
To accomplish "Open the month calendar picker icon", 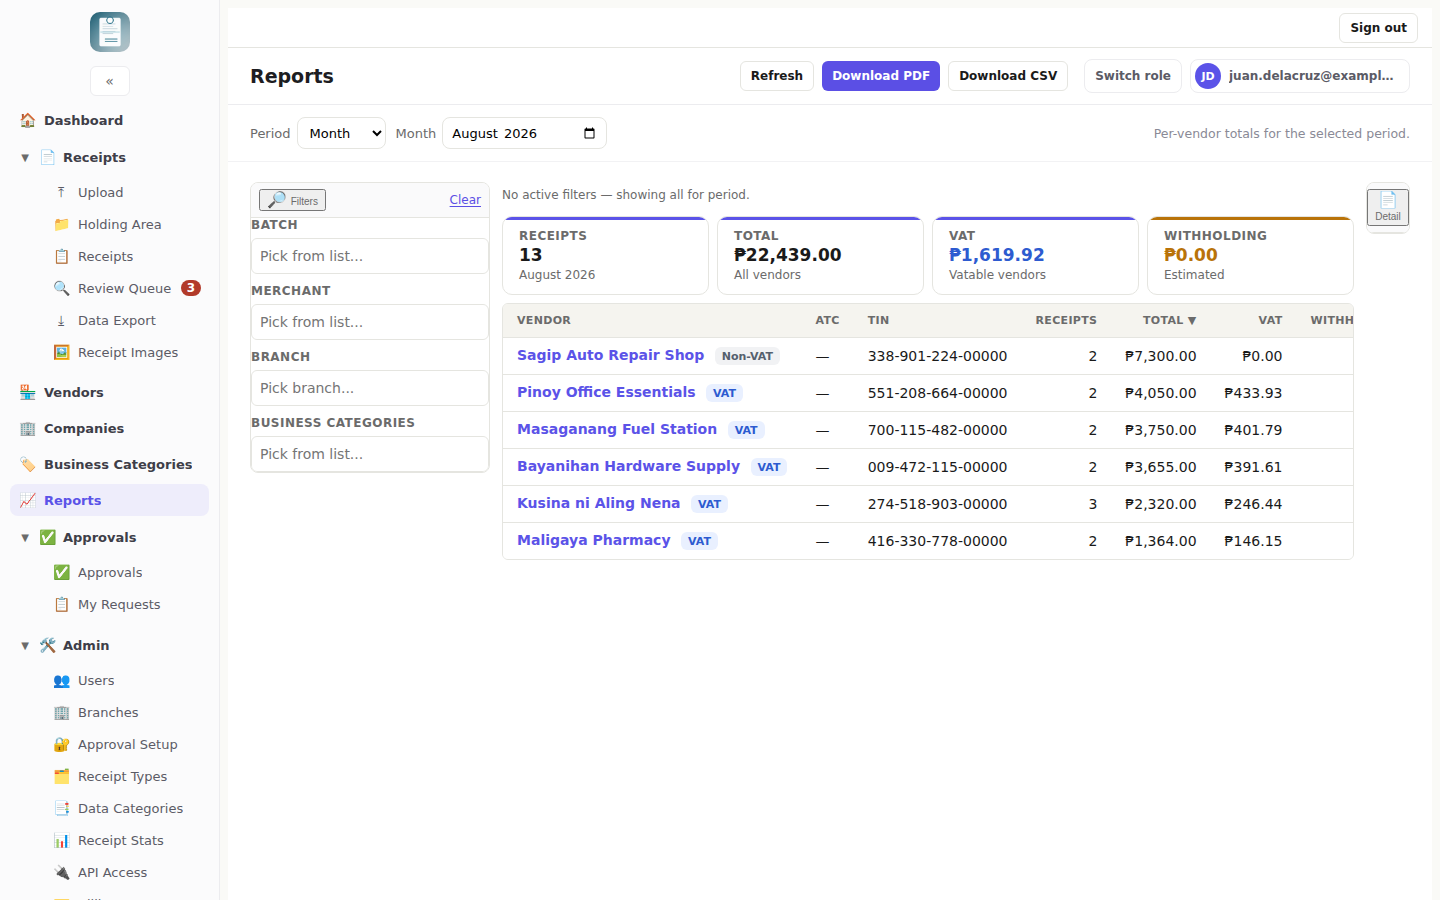I will pyautogui.click(x=589, y=133).
